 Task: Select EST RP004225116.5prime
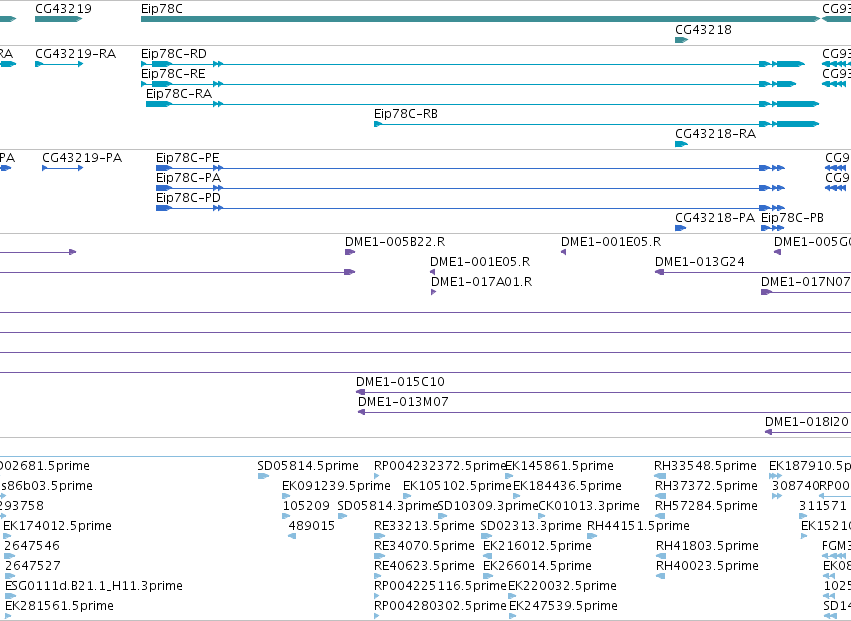click(x=377, y=596)
